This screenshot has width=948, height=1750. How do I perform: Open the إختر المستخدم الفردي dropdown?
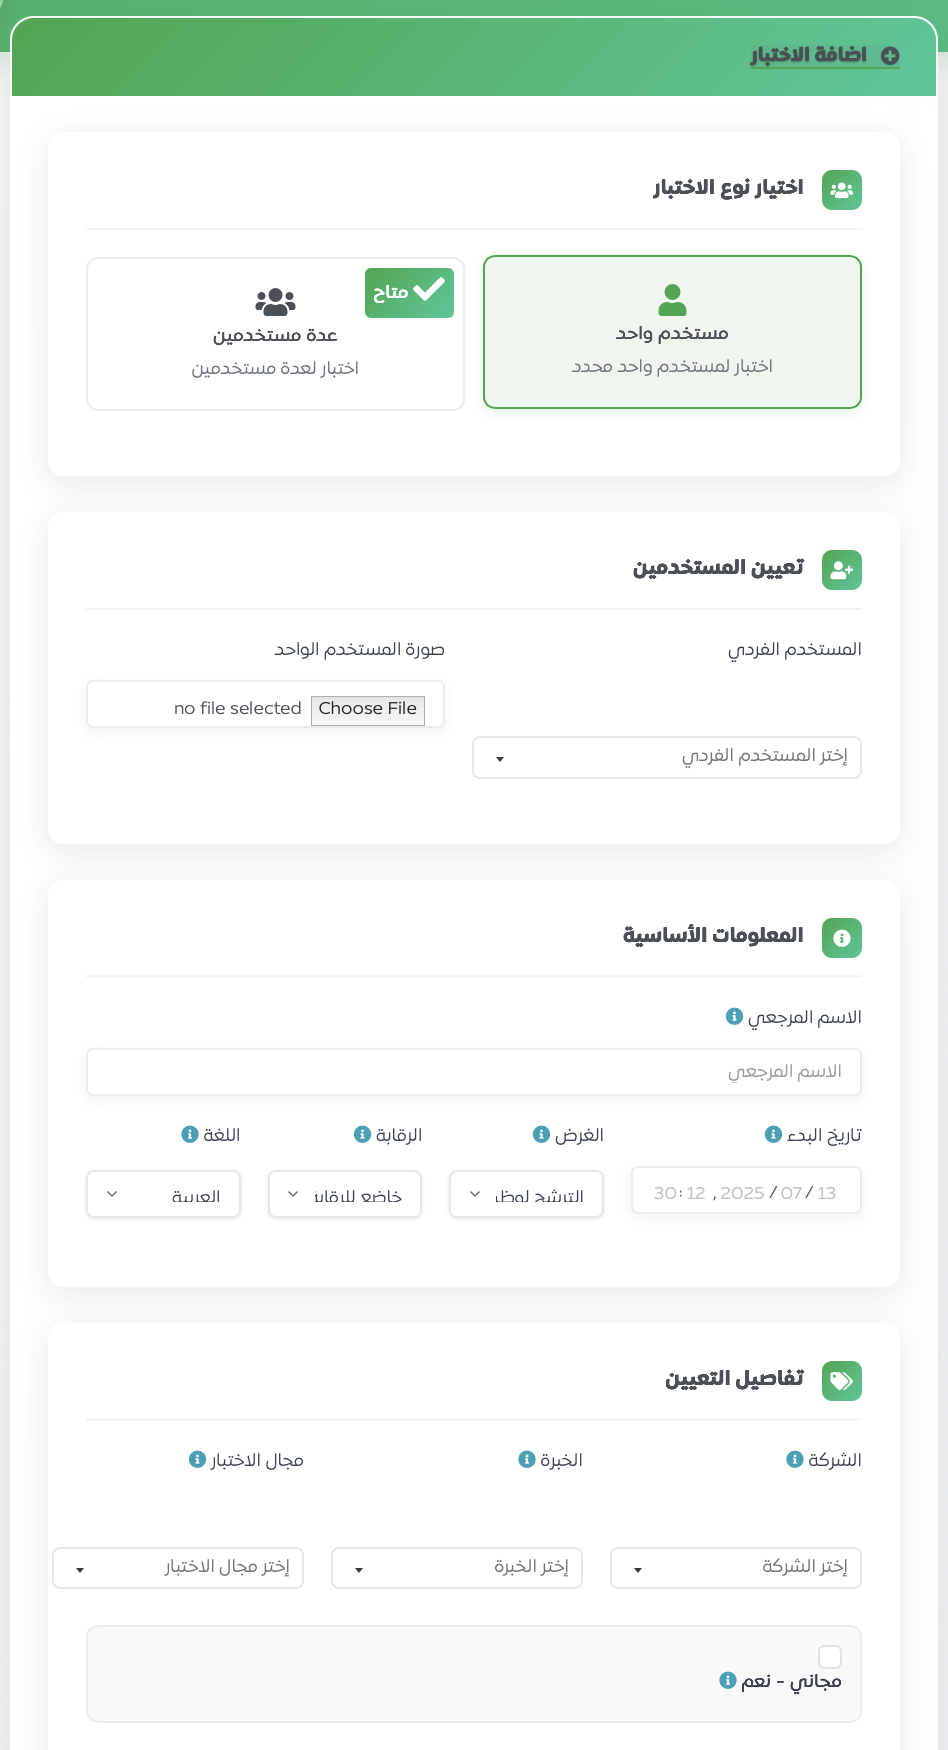click(x=667, y=757)
